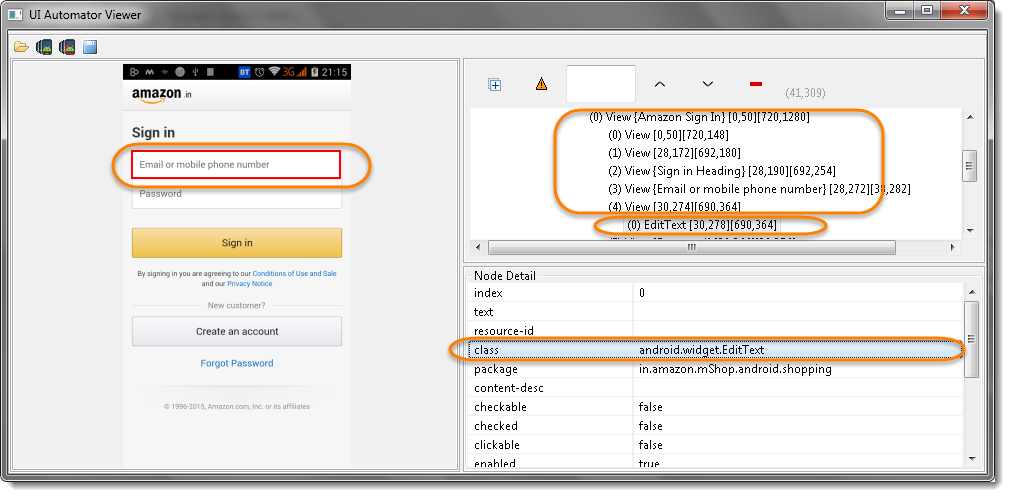Go to next search result with down chevron
This screenshot has height=497, width=1010.
click(x=708, y=84)
